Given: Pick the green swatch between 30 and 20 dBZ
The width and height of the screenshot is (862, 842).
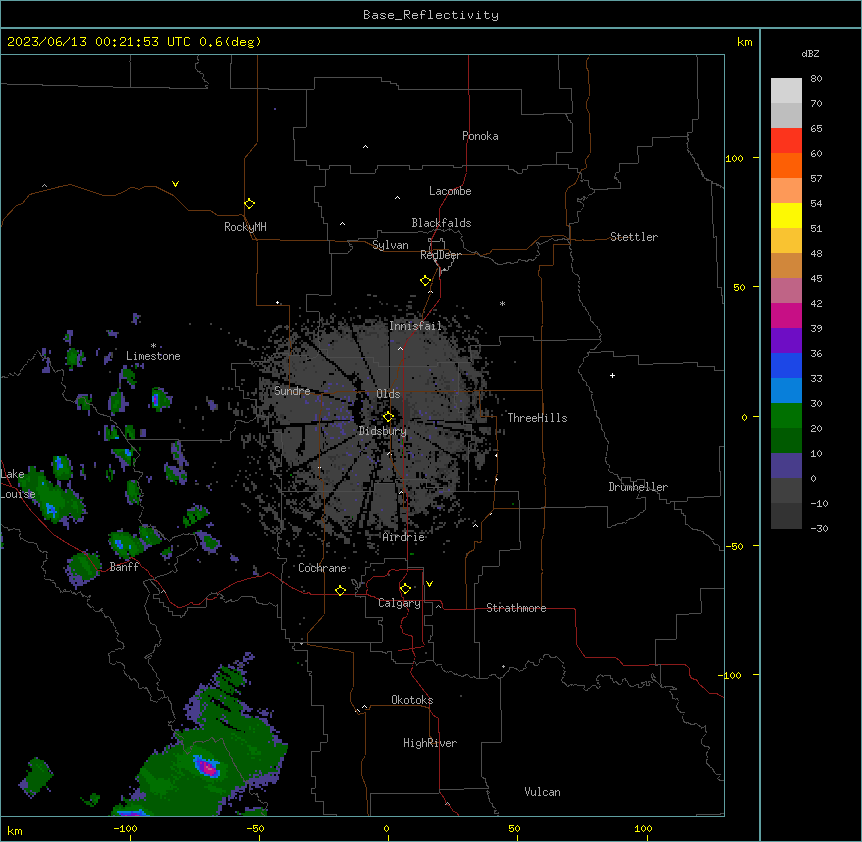Looking at the screenshot, I should coord(786,416).
